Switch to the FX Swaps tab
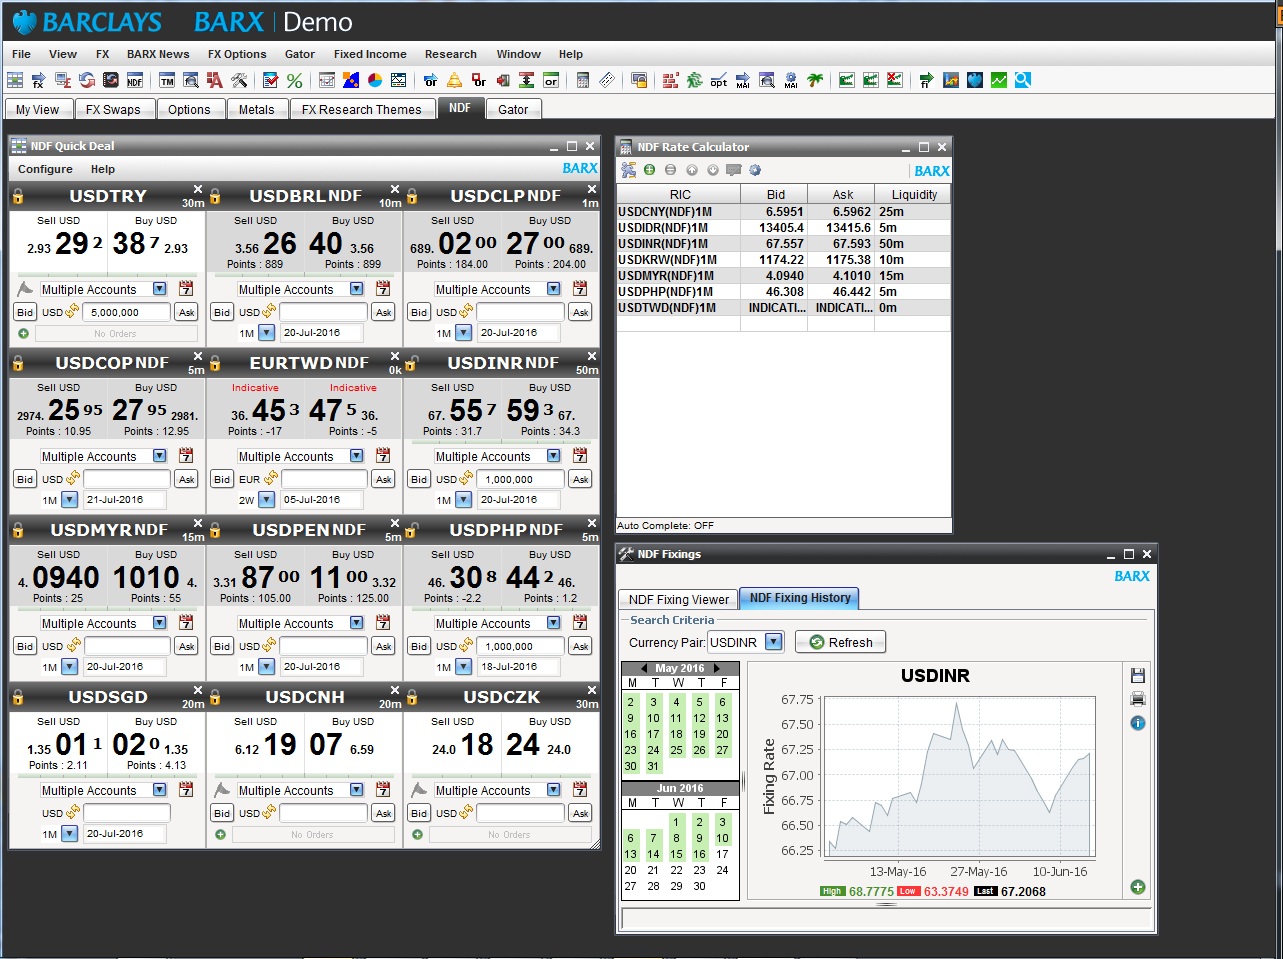Viewport: 1283px width, 959px height. click(113, 109)
